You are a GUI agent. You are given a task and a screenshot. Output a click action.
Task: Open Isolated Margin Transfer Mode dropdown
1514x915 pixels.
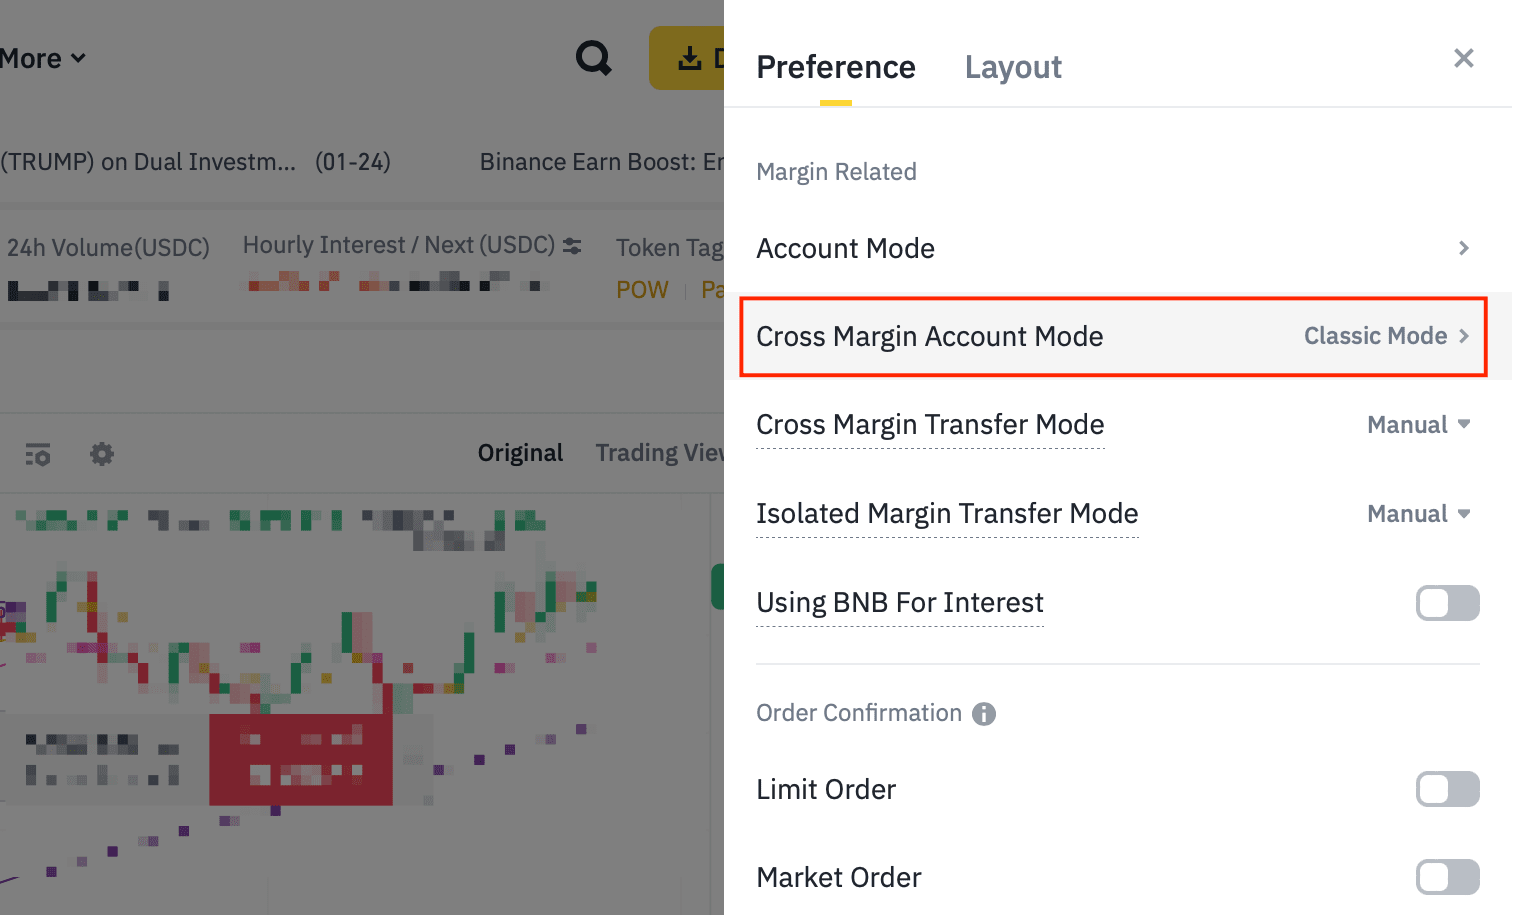point(1418,514)
